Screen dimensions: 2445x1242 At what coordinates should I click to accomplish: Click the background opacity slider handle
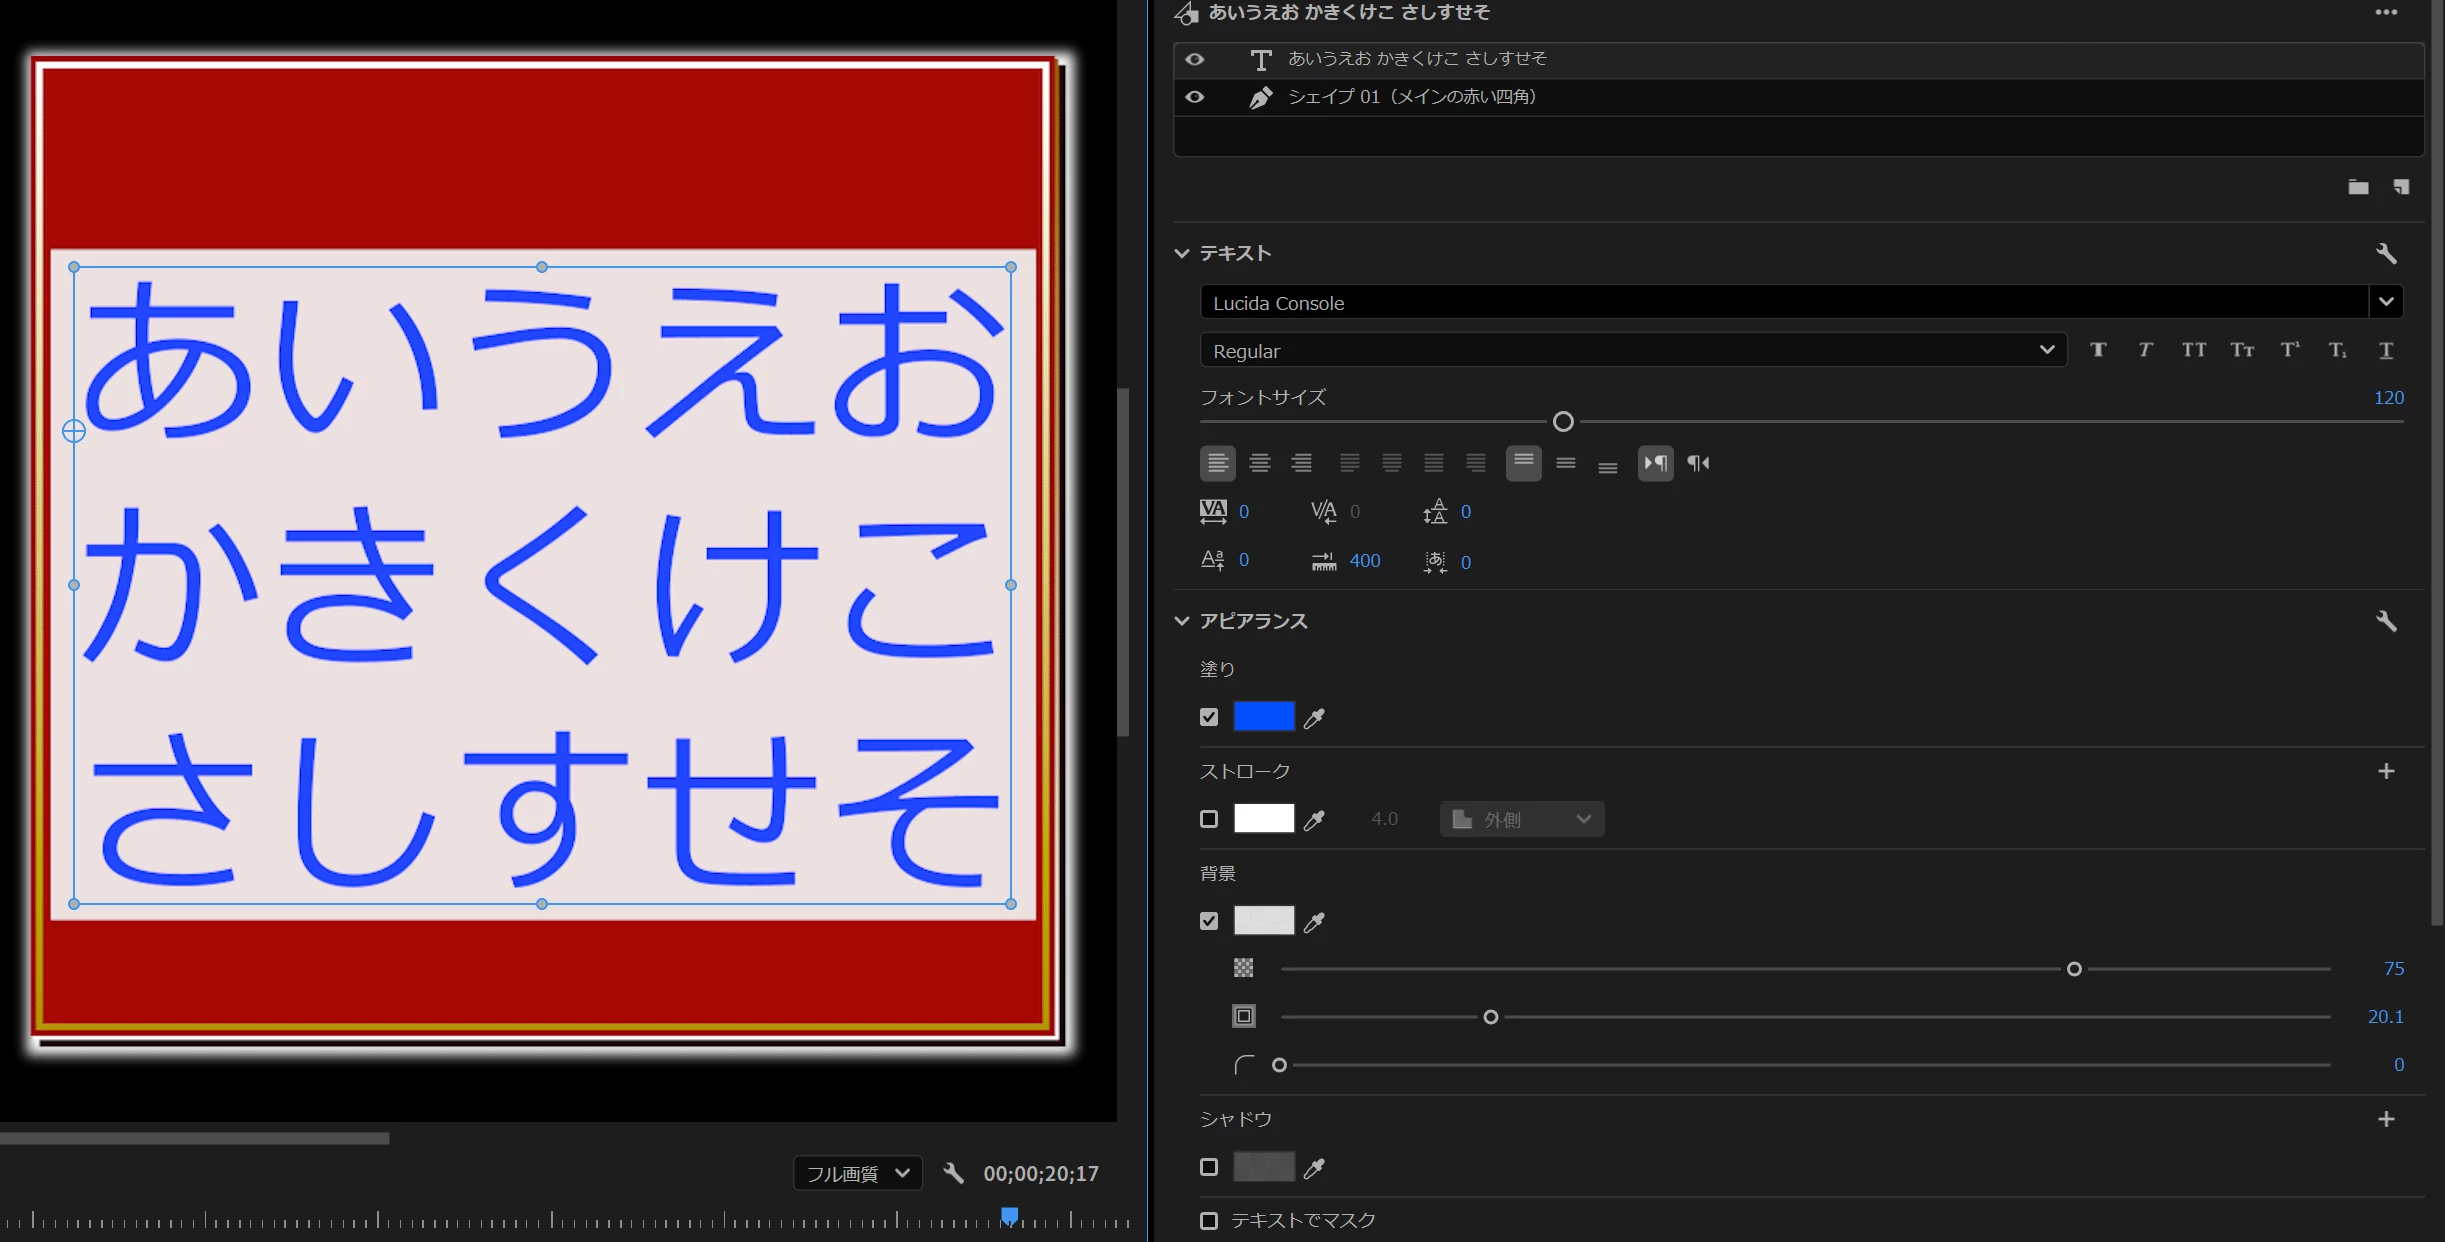[2074, 969]
